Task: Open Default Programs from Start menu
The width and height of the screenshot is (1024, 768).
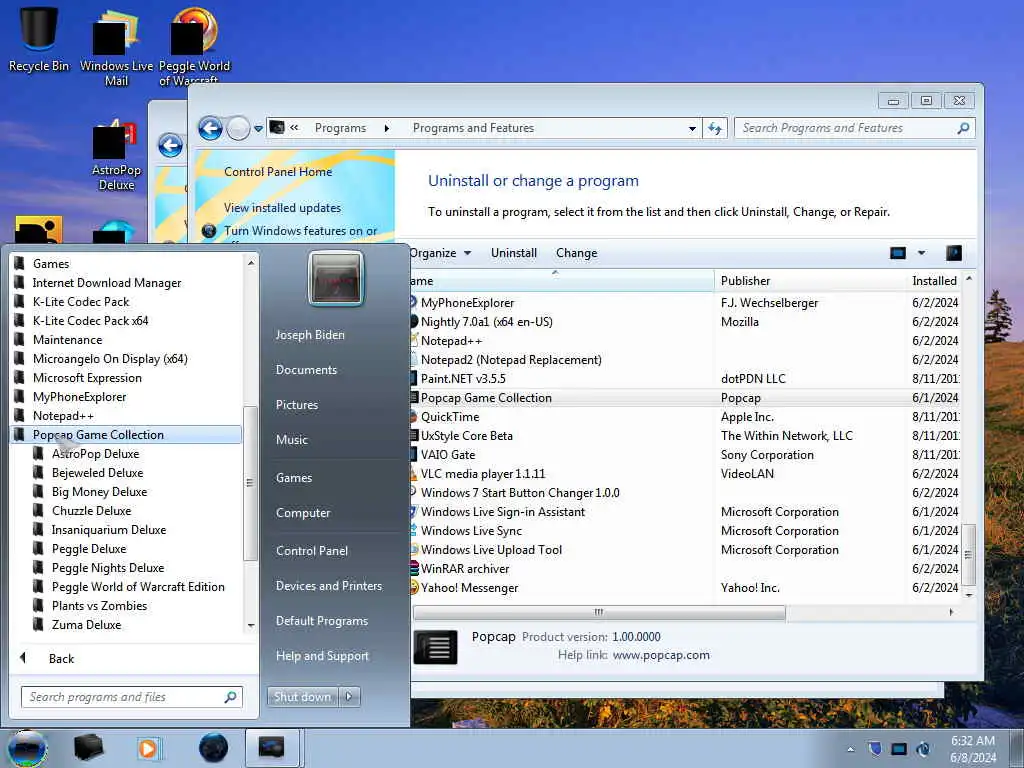Action: (x=322, y=620)
